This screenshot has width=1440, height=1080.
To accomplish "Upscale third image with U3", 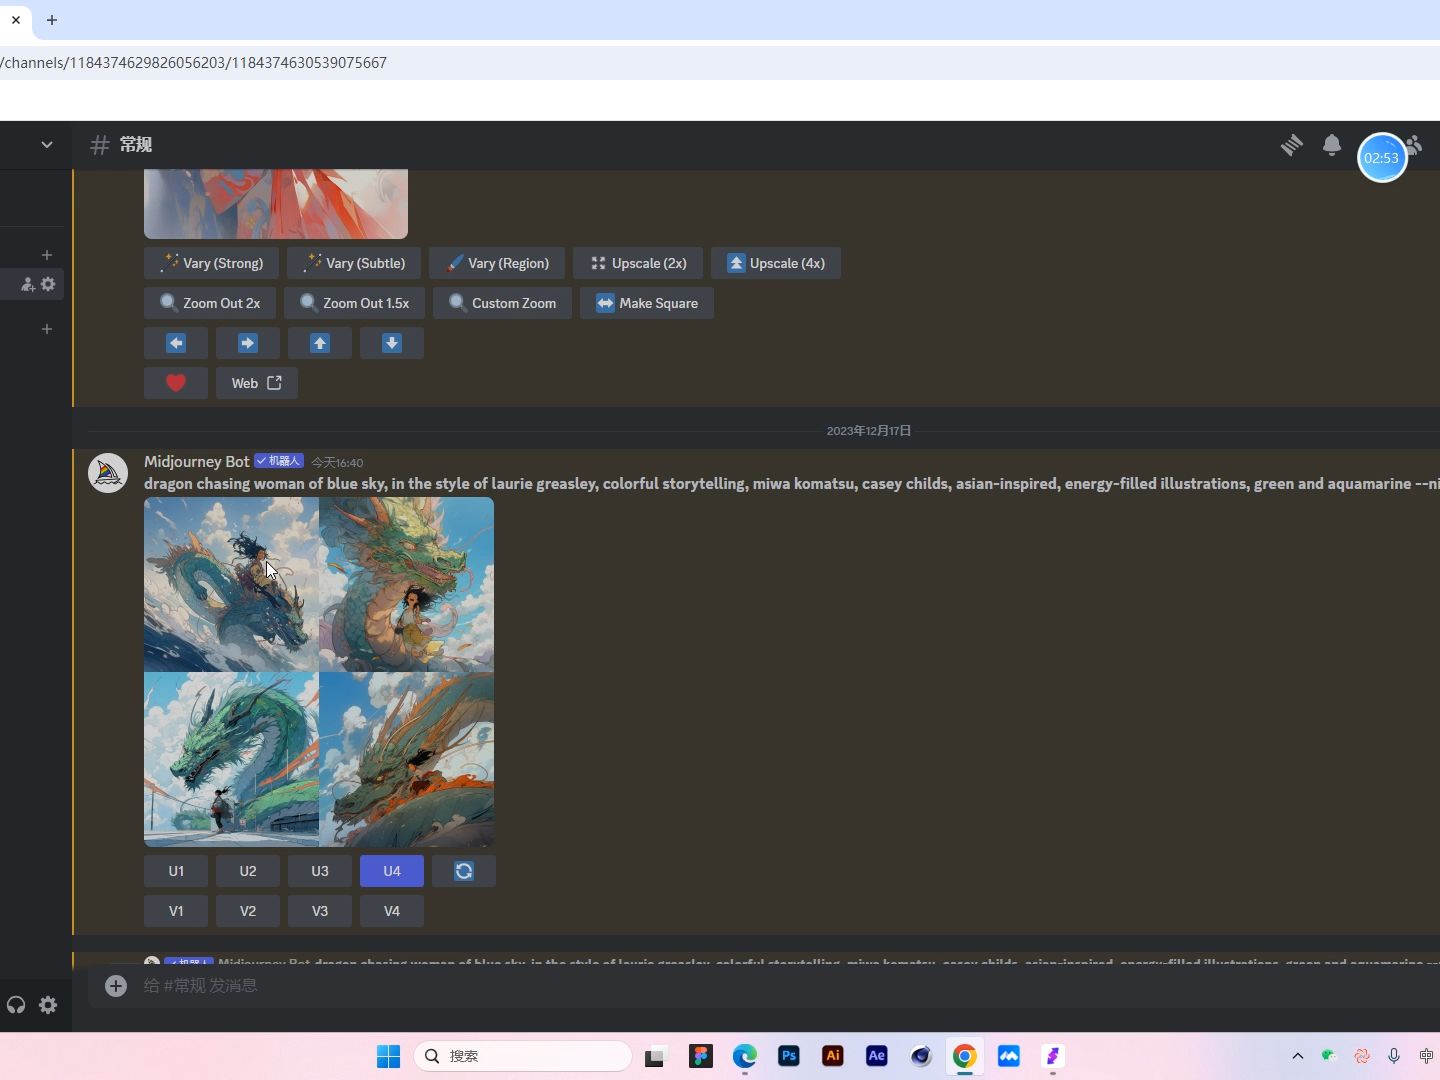I will [x=320, y=871].
